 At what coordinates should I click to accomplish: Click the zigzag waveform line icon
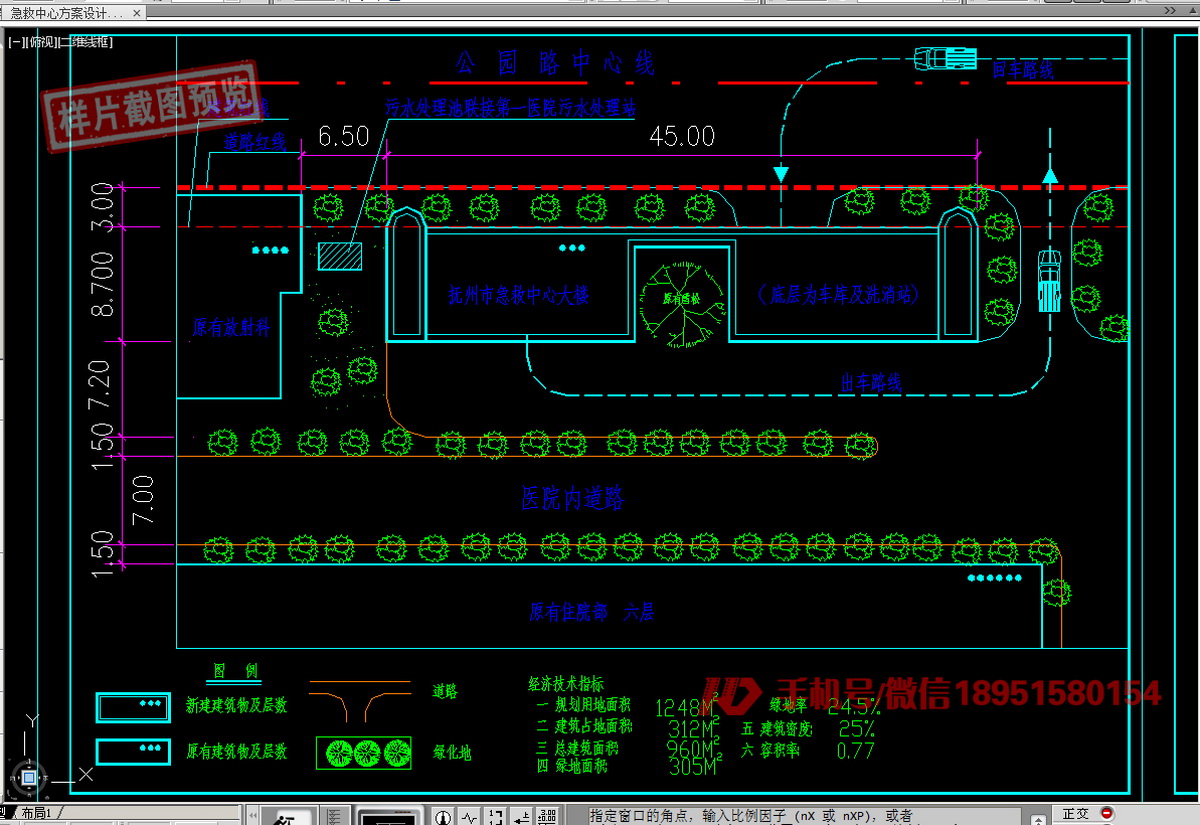(469, 817)
